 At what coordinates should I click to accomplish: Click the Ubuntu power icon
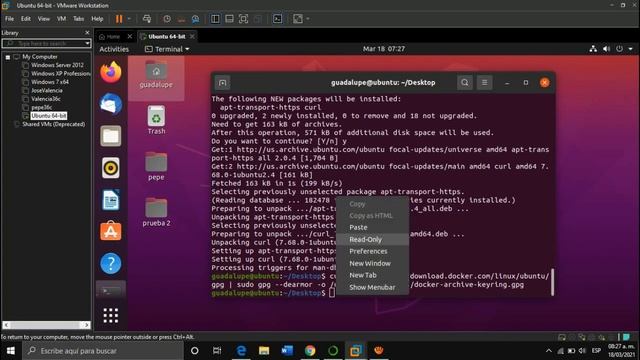[619, 49]
